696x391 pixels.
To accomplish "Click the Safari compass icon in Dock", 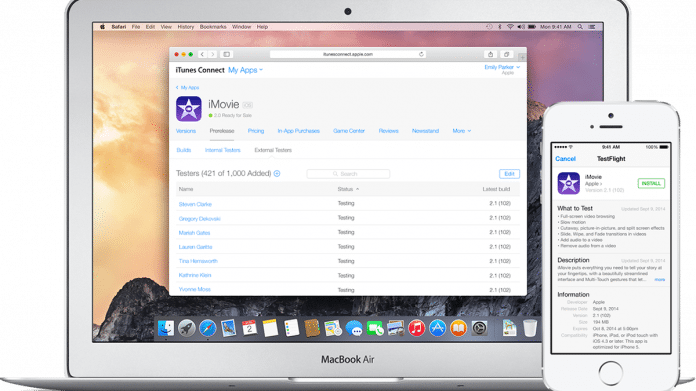I will 207,328.
